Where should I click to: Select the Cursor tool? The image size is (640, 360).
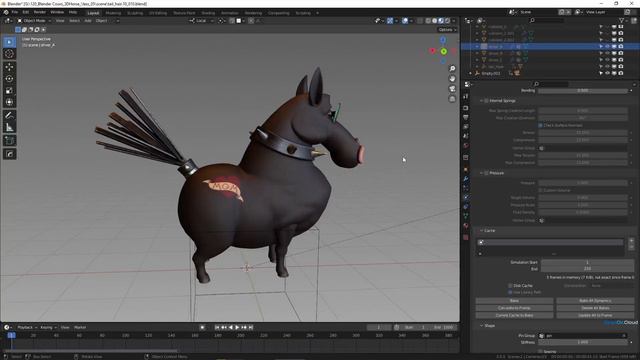click(9, 54)
